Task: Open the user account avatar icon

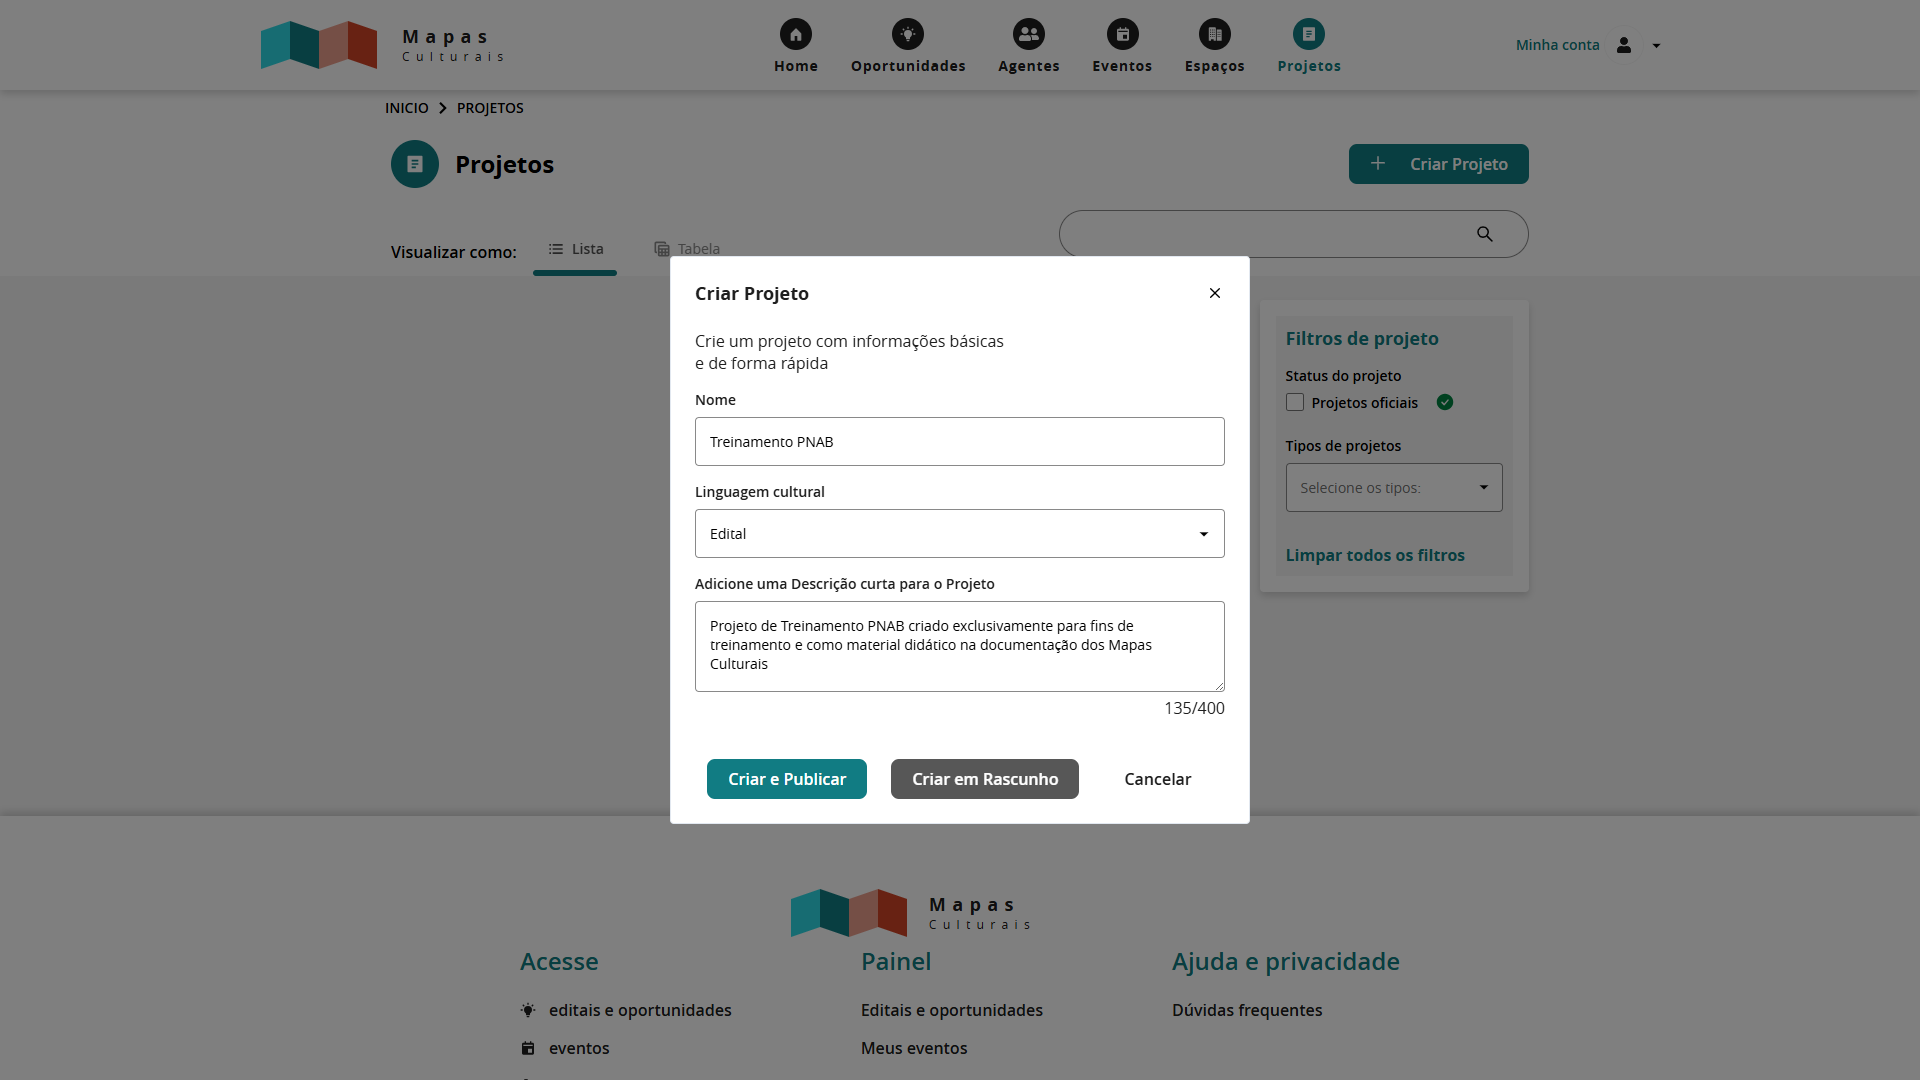Action: [1624, 45]
